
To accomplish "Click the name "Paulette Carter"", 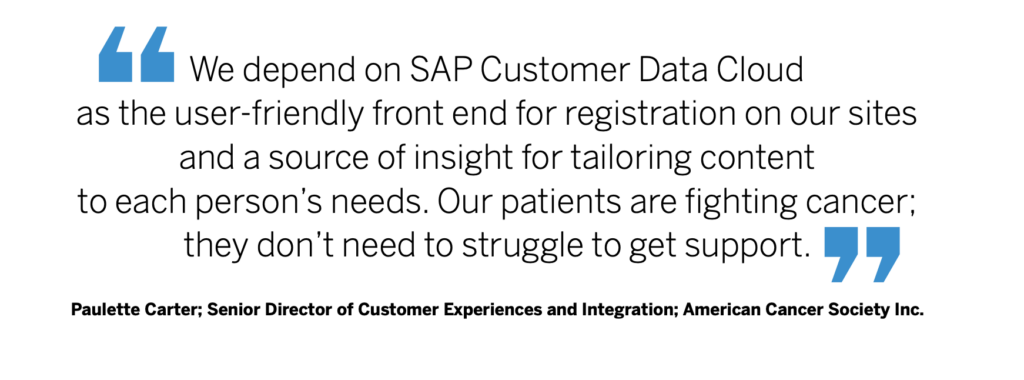I will click(137, 310).
